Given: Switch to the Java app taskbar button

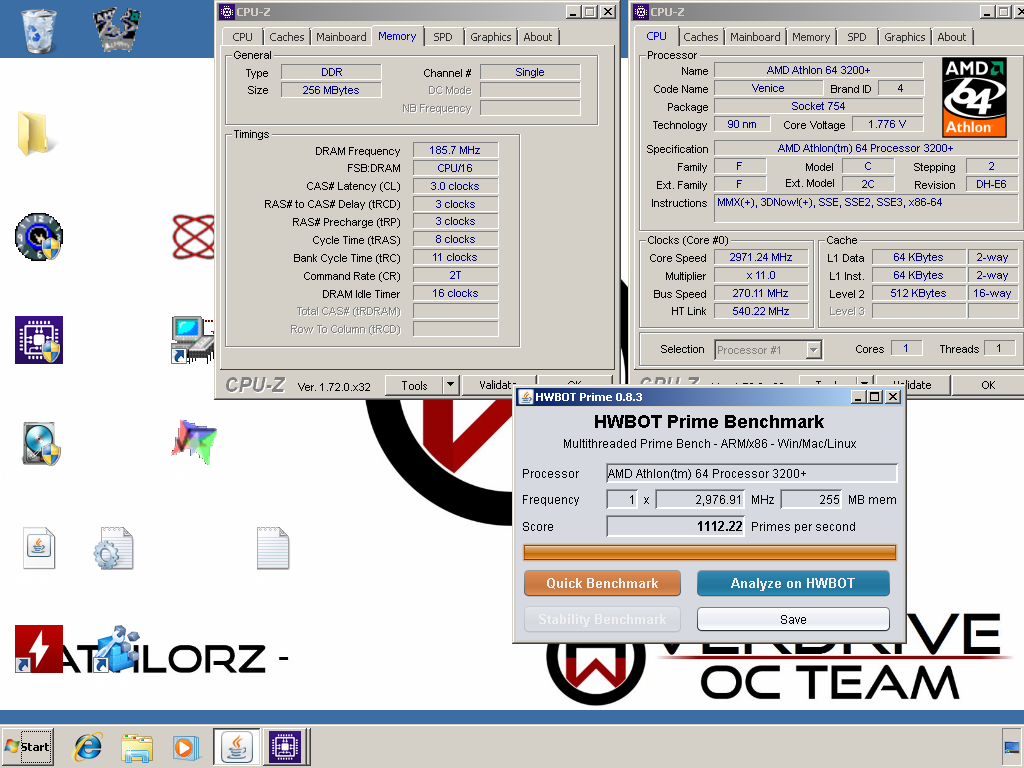Looking at the screenshot, I should point(236,747).
